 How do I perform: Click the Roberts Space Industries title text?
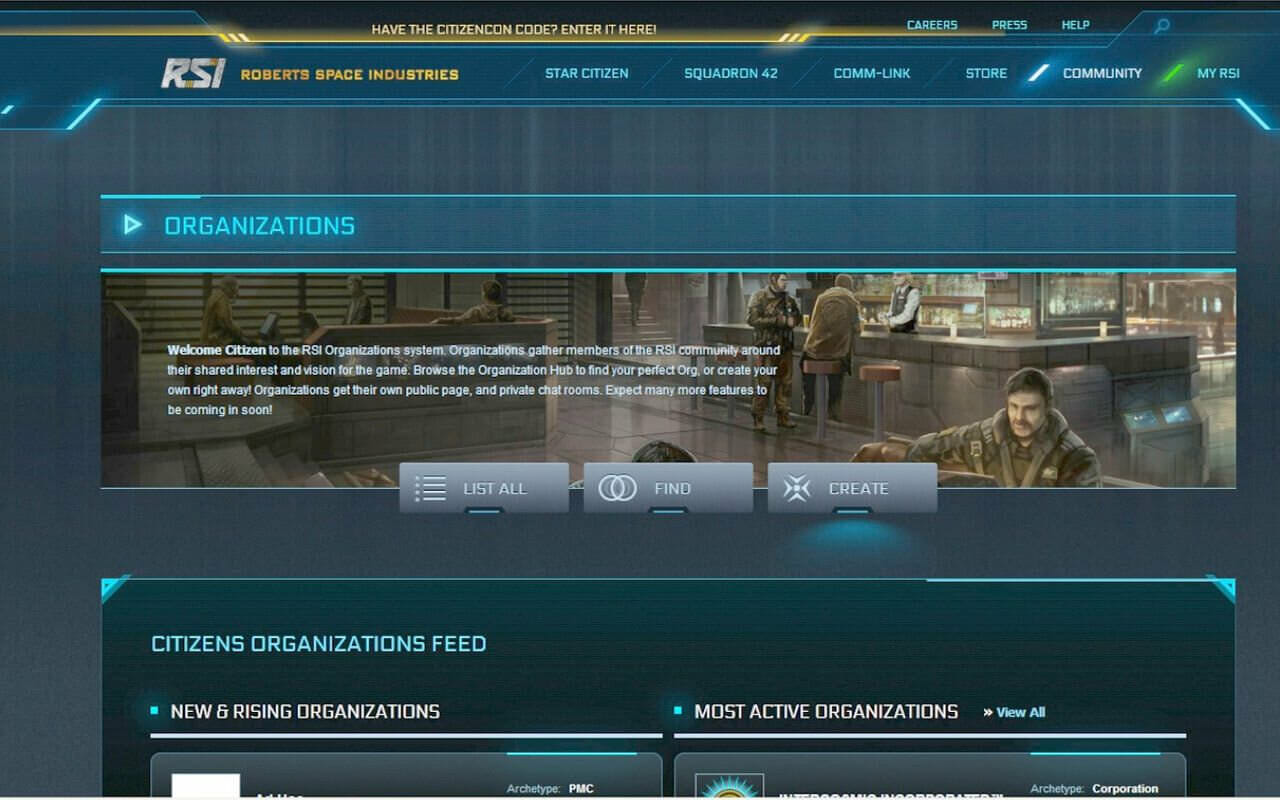(349, 74)
